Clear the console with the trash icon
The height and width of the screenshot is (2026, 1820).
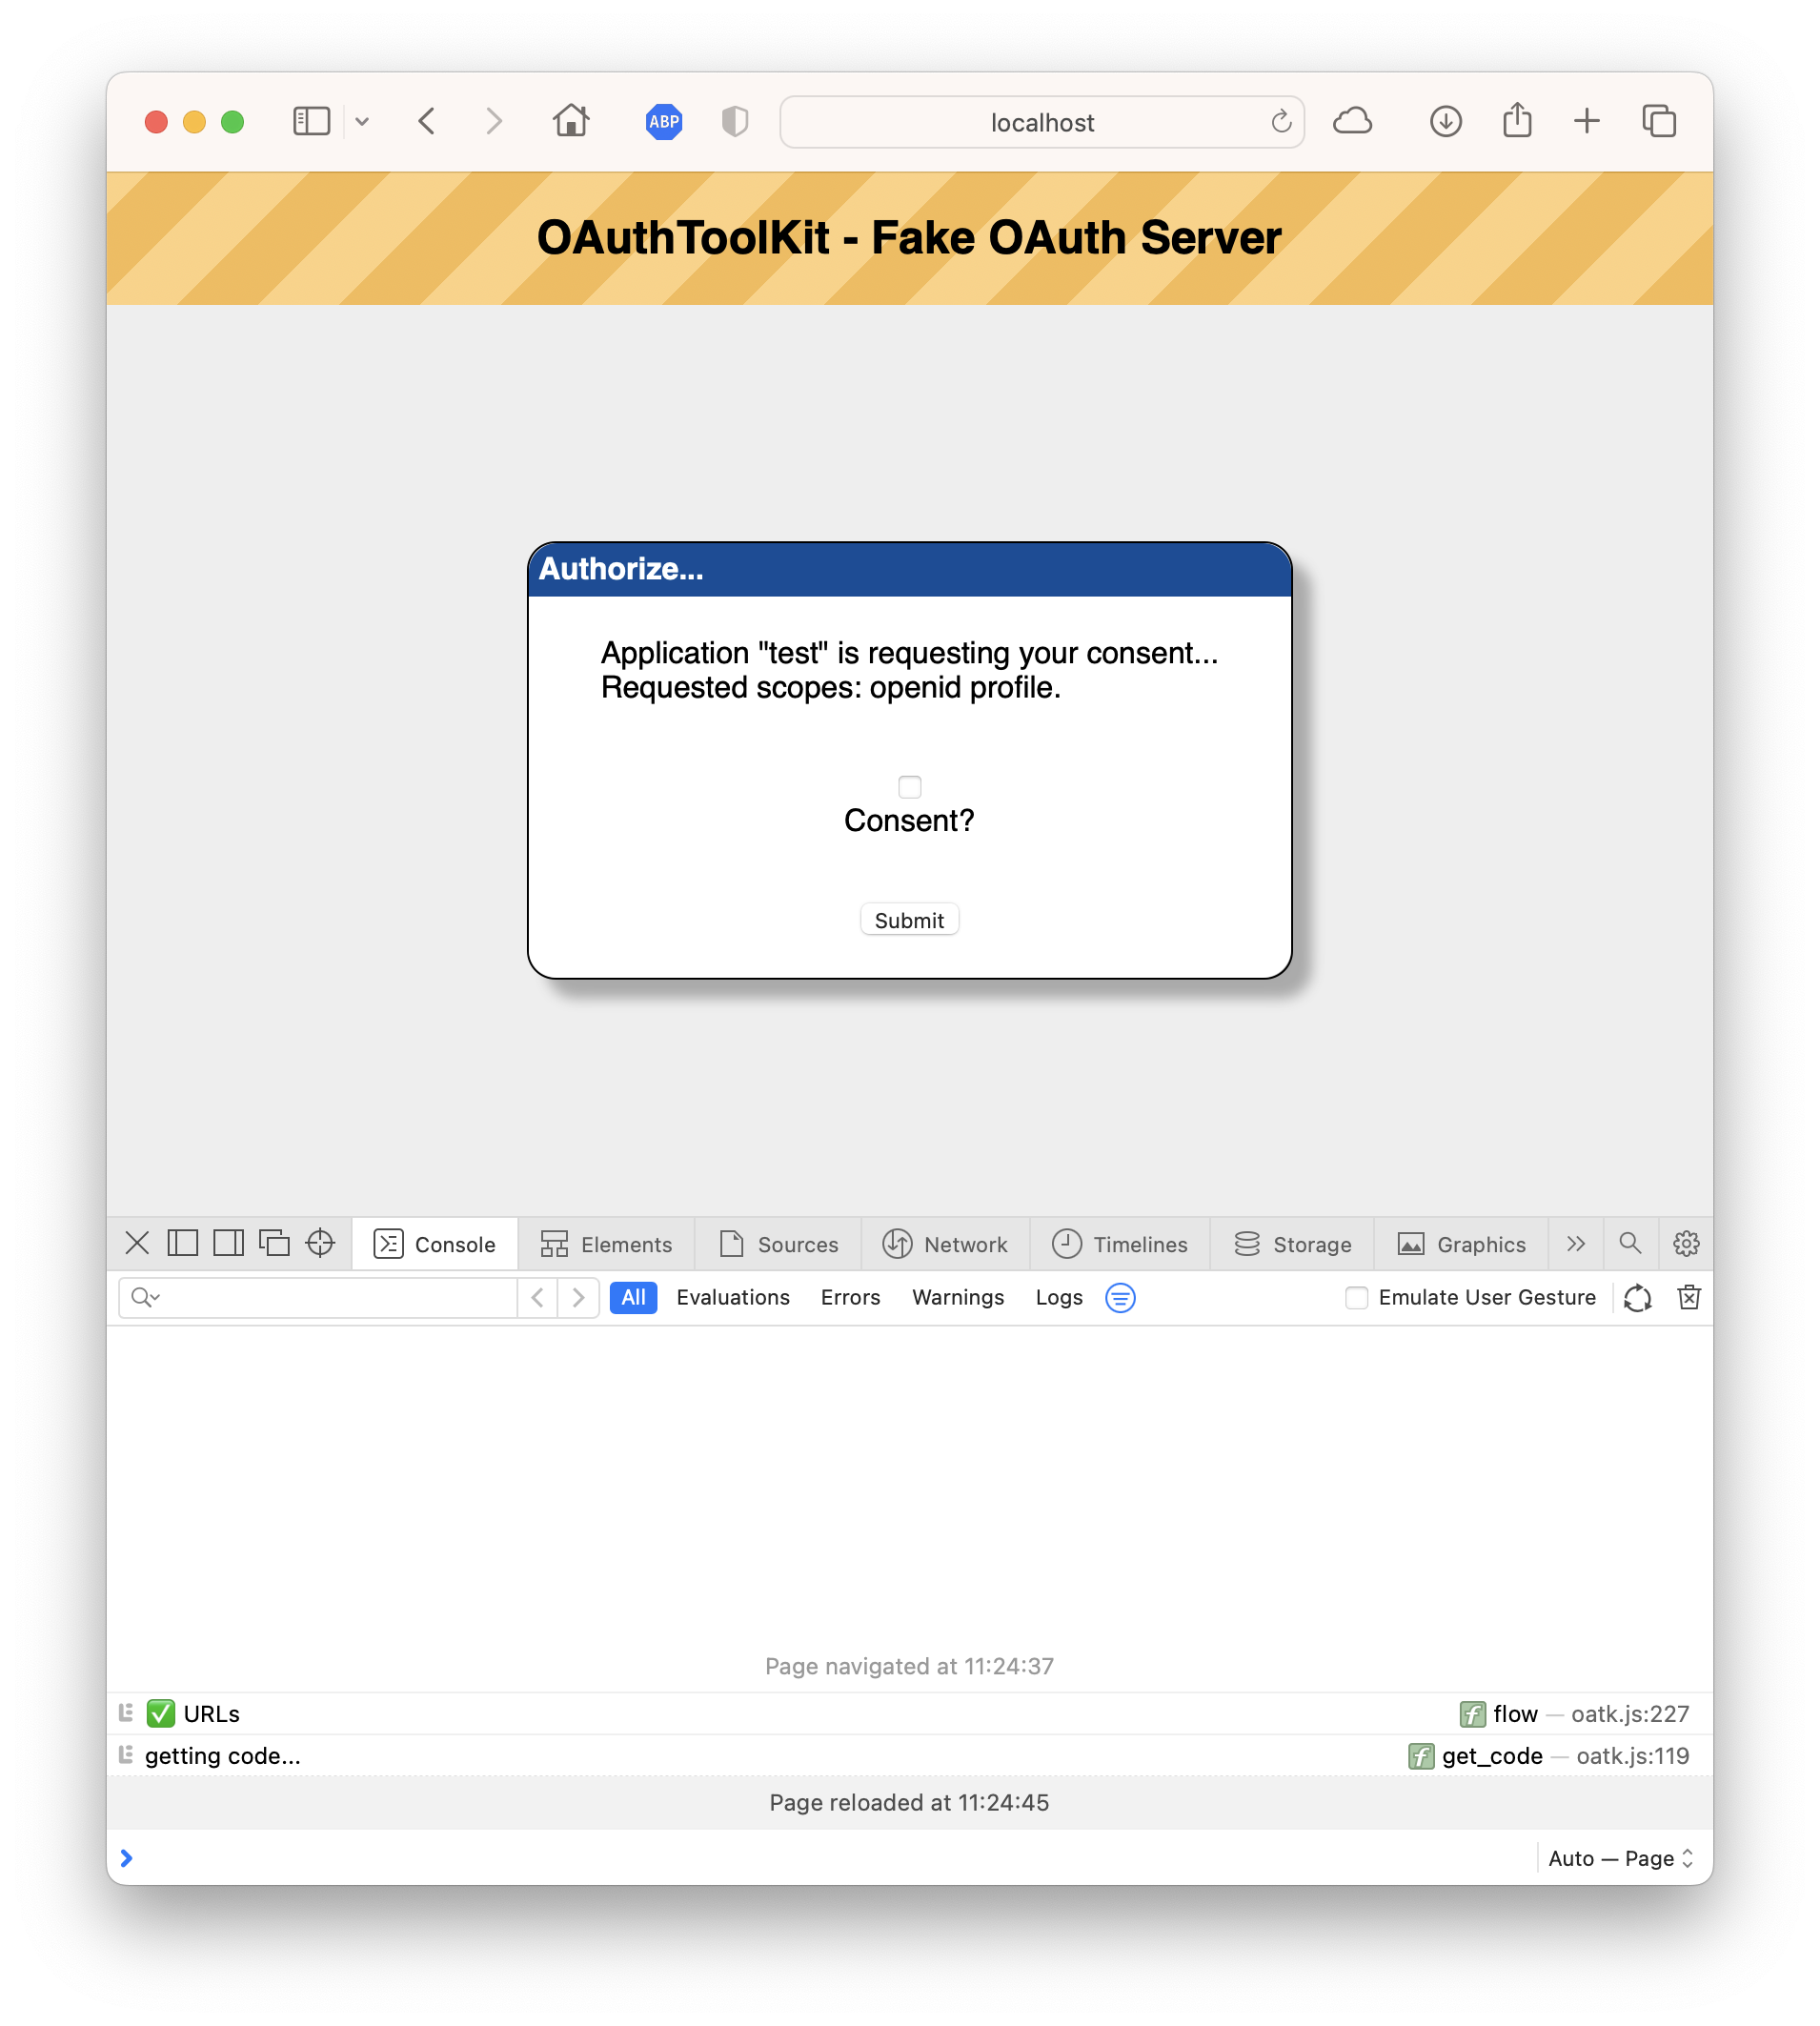1689,1297
